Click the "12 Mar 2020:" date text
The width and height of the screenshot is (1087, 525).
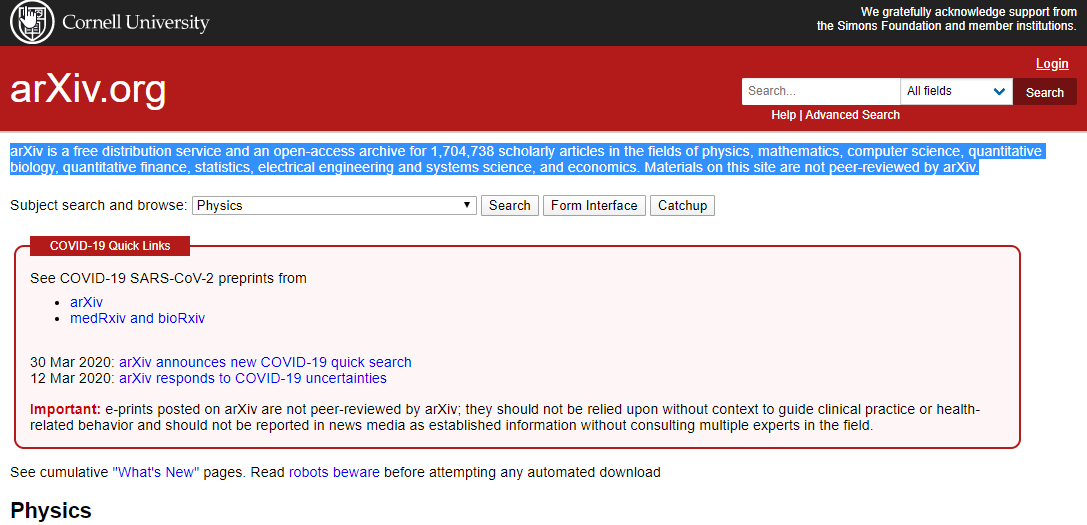click(x=73, y=379)
